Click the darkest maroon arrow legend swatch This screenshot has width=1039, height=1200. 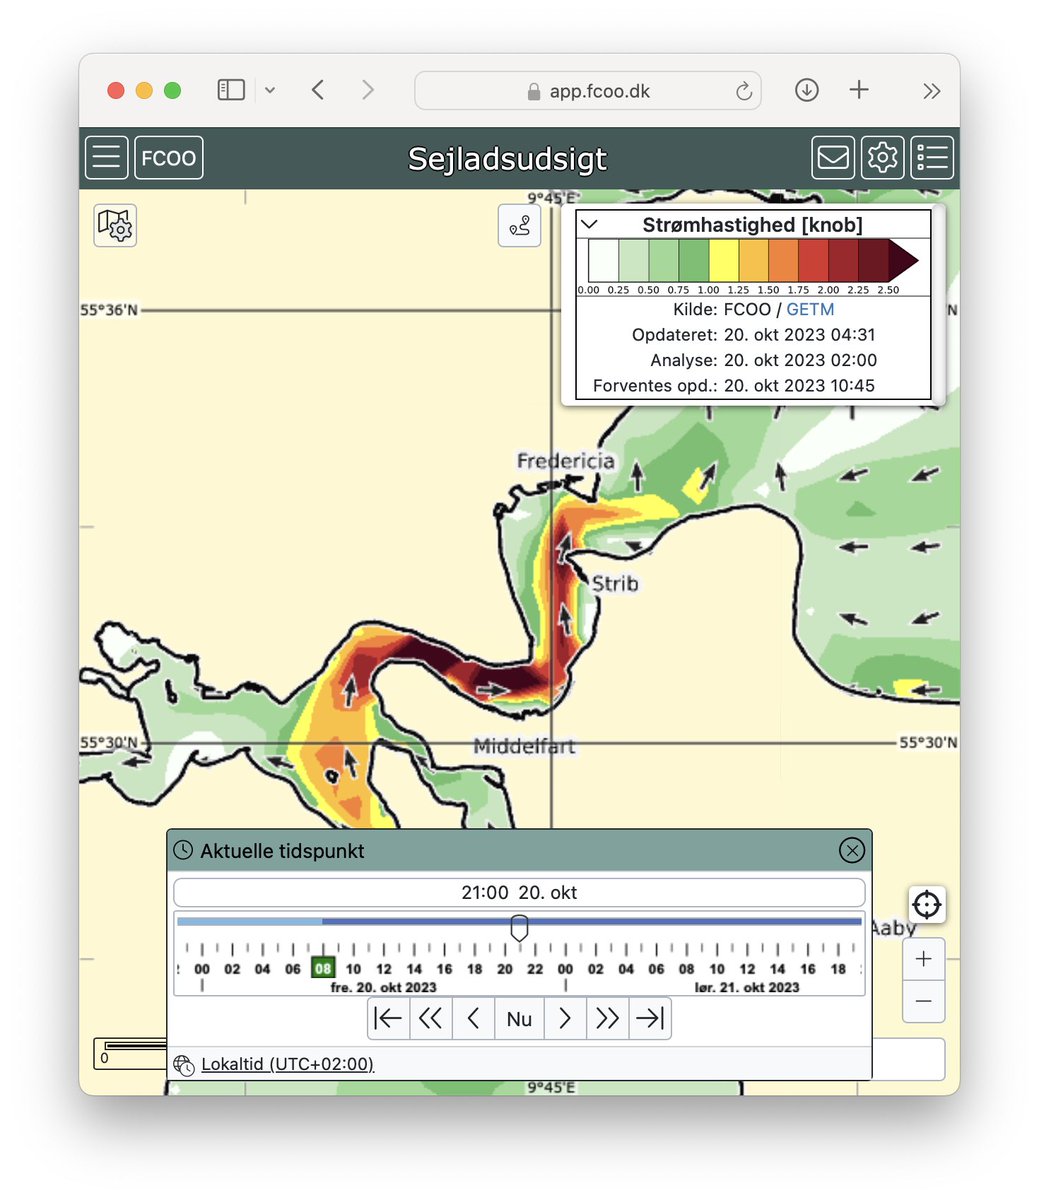point(903,261)
